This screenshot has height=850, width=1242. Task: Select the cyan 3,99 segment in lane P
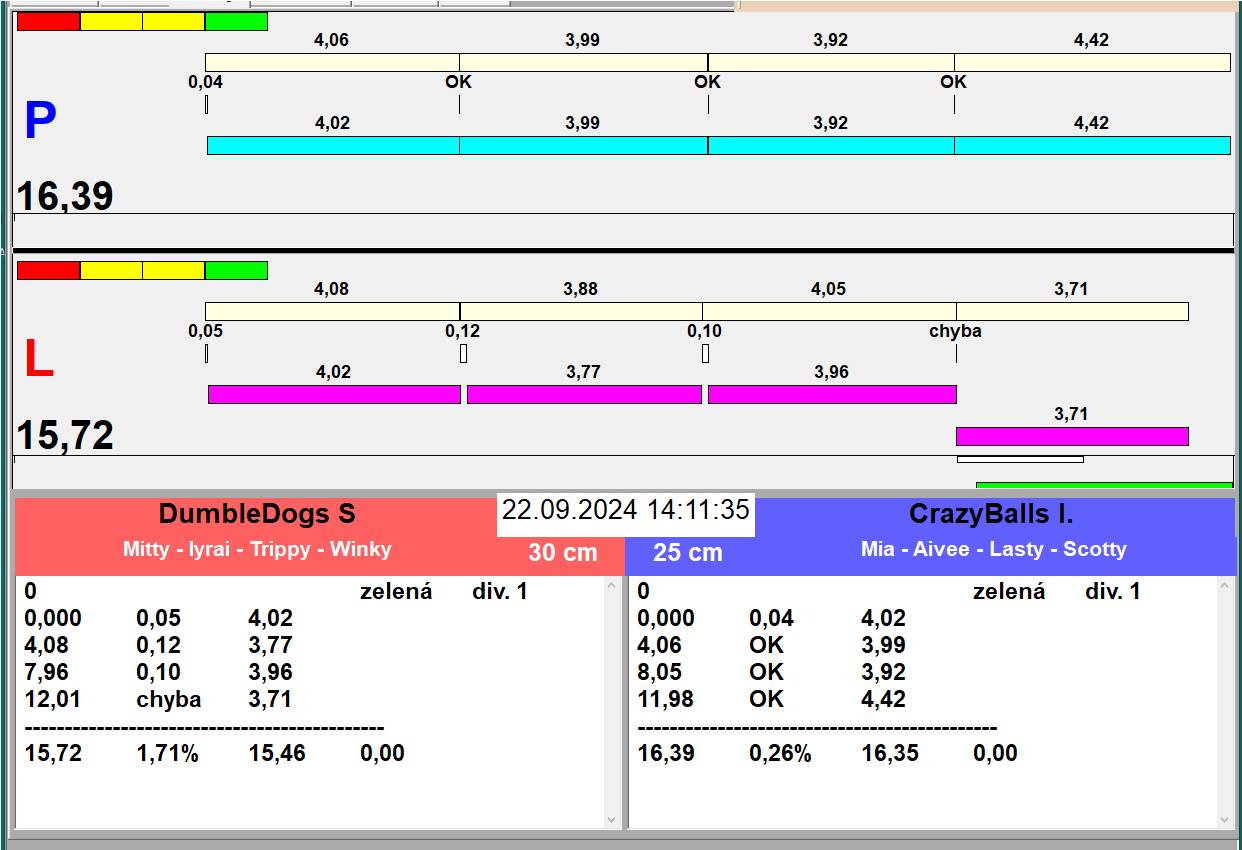tap(583, 145)
